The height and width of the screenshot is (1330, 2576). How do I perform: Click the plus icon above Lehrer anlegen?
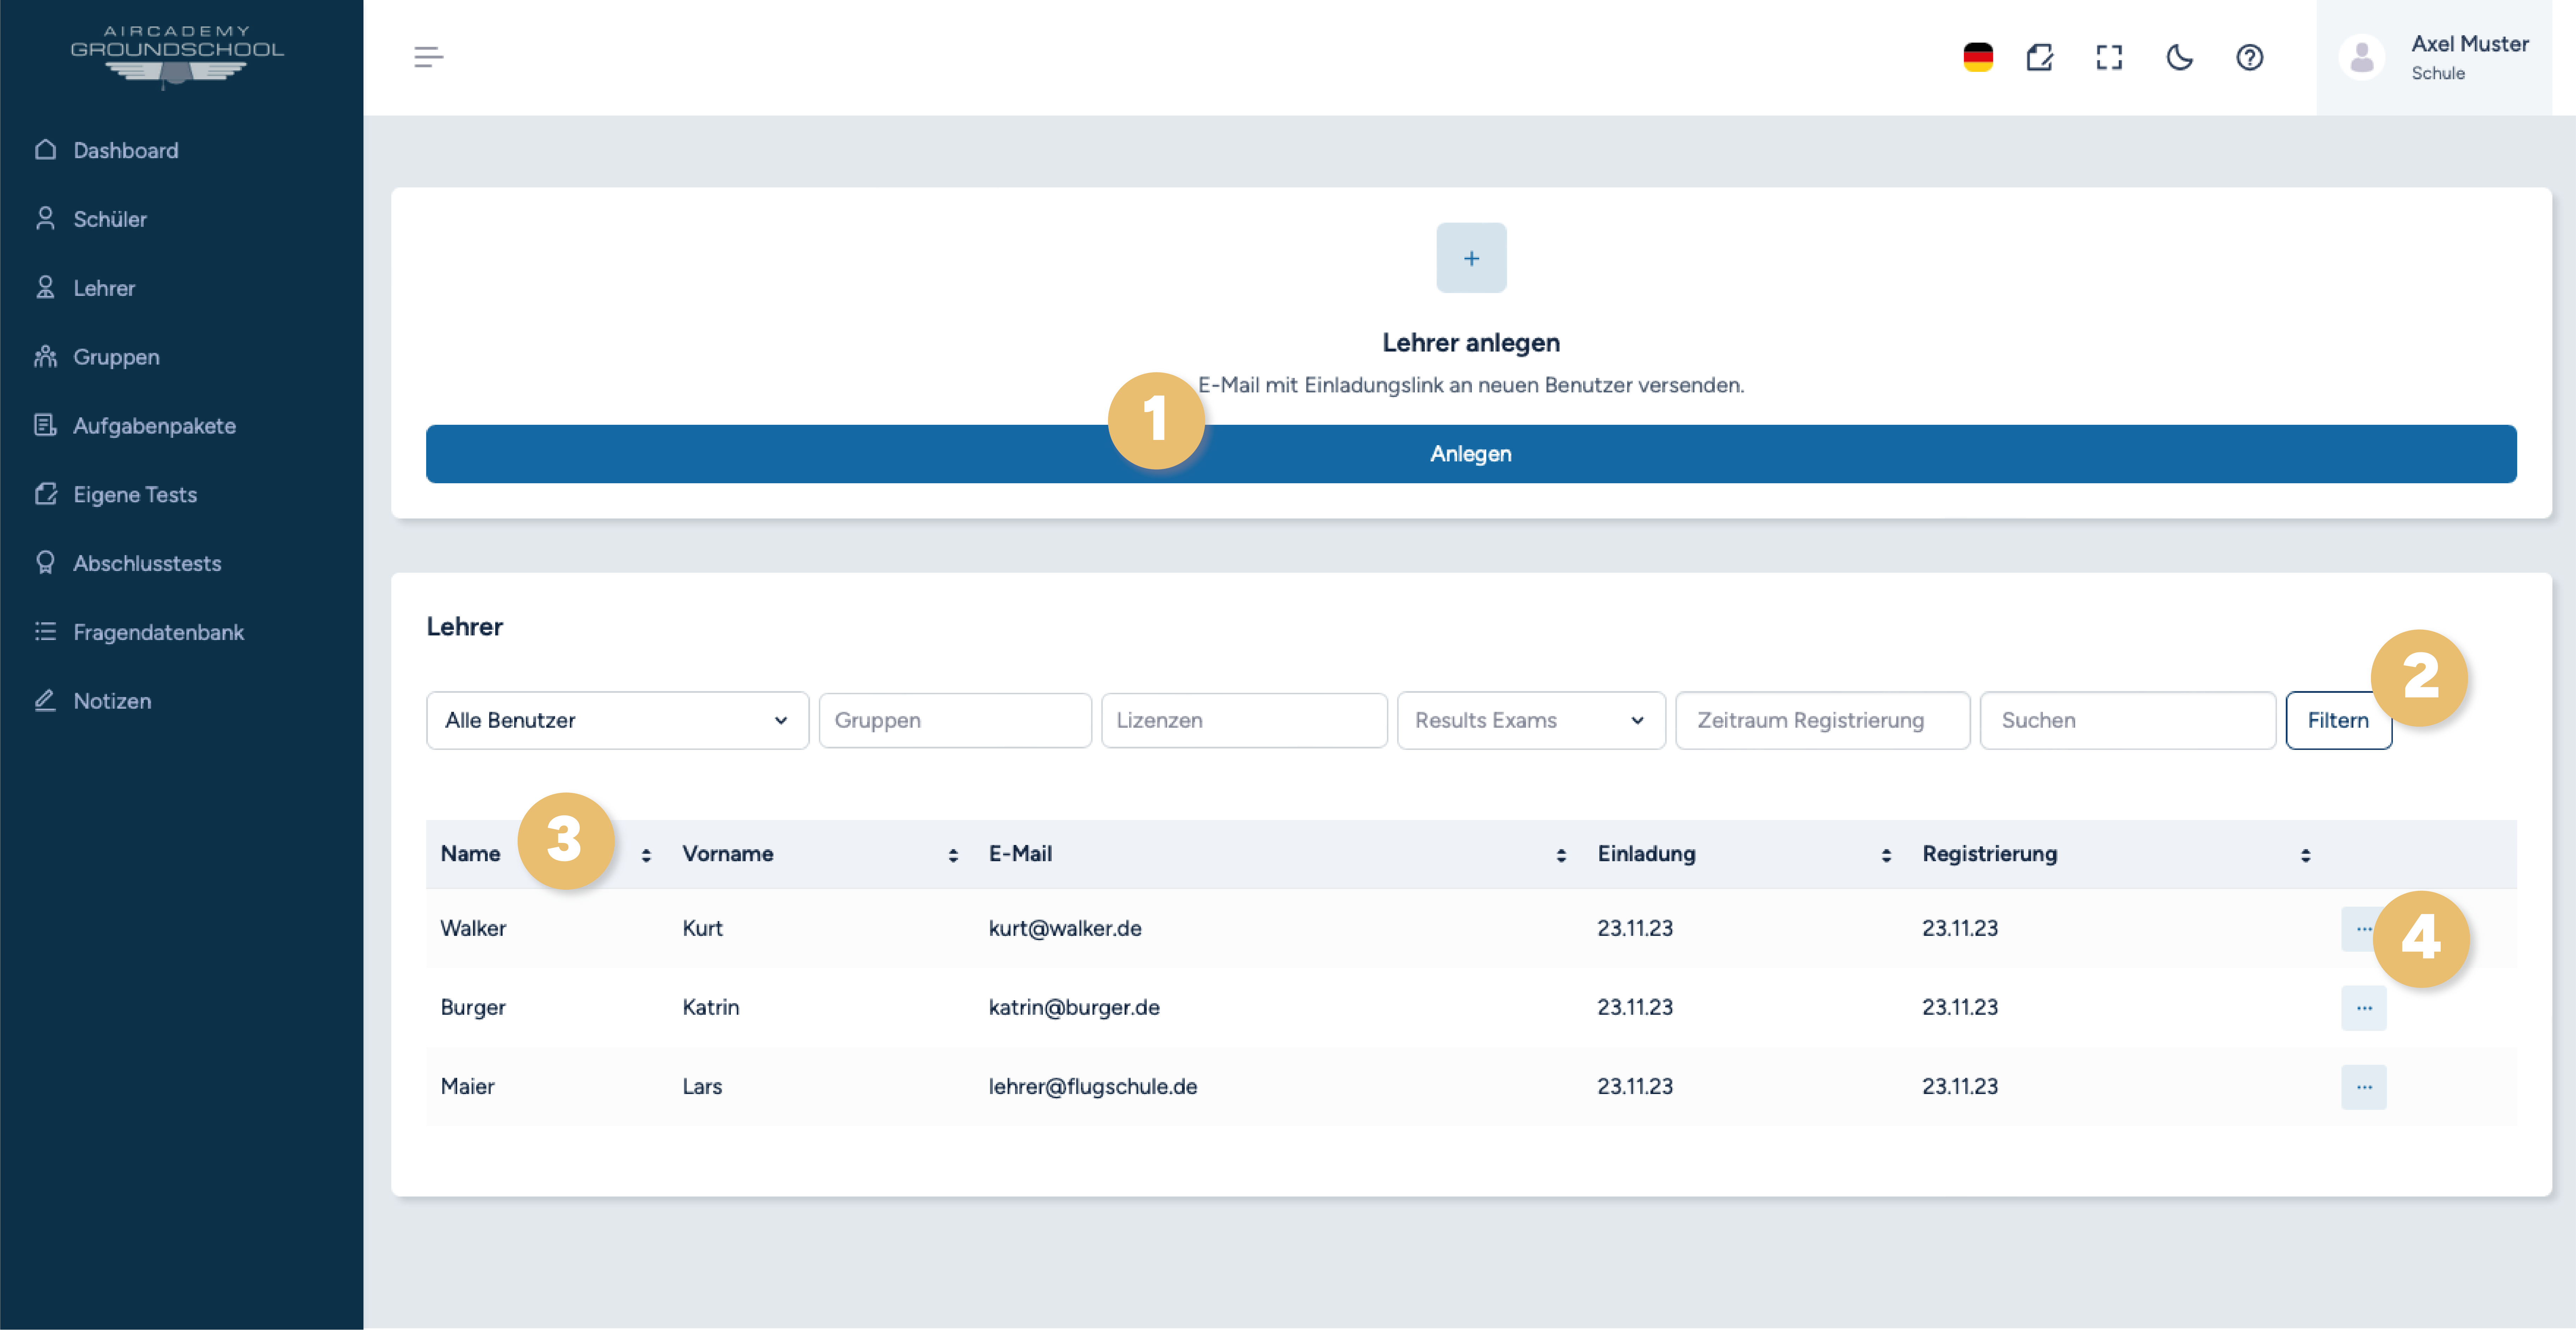point(1471,258)
